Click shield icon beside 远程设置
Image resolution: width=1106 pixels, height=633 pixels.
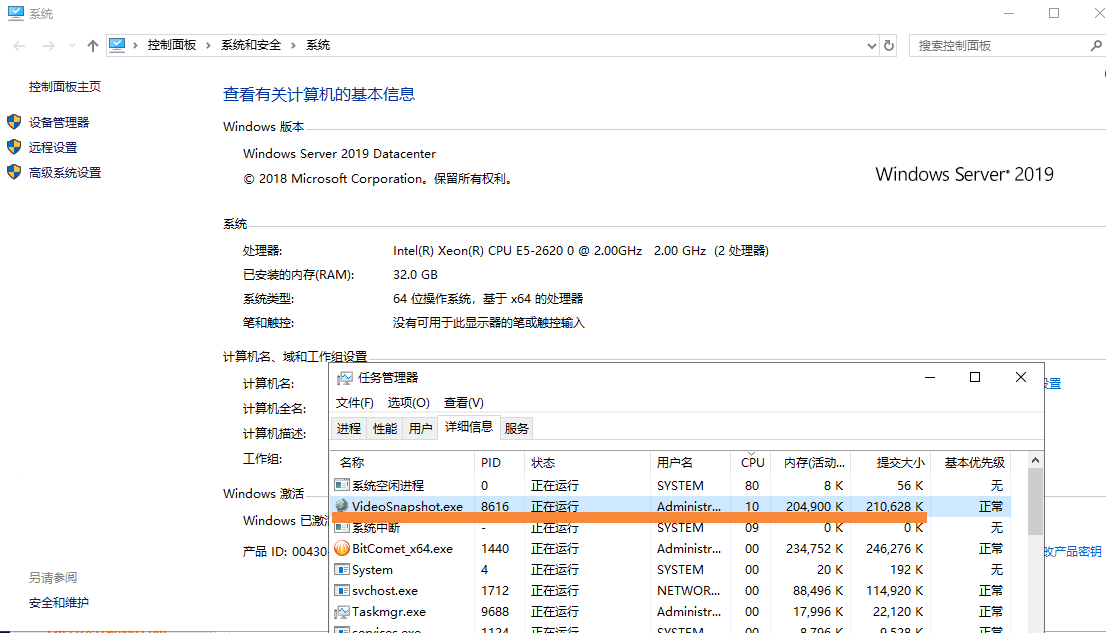[x=14, y=147]
